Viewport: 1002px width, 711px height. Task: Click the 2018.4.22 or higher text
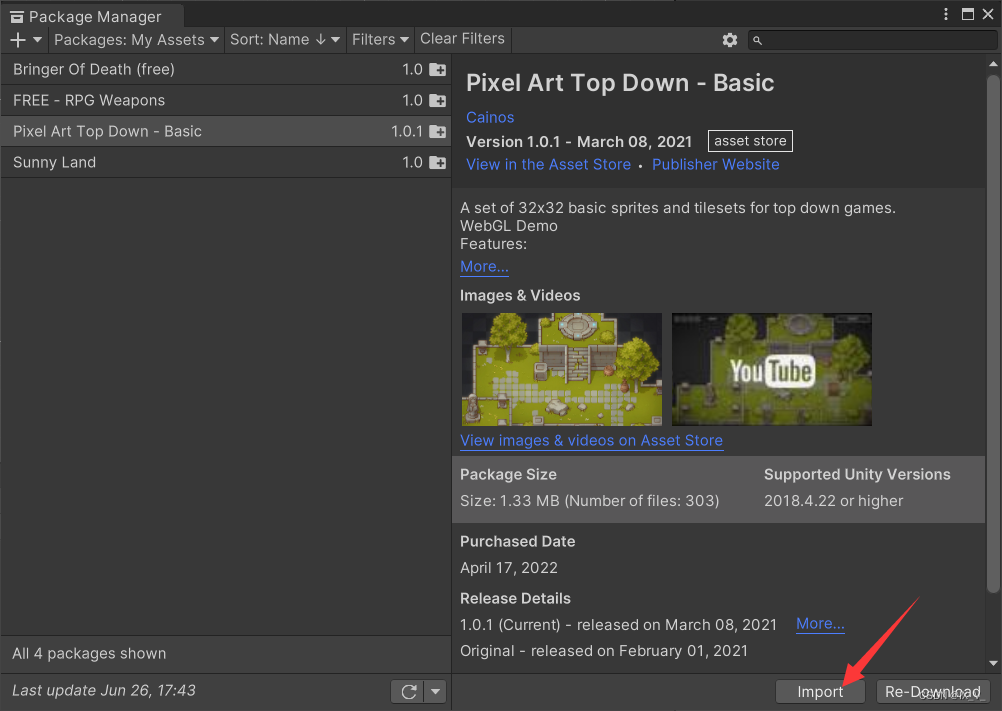(834, 501)
